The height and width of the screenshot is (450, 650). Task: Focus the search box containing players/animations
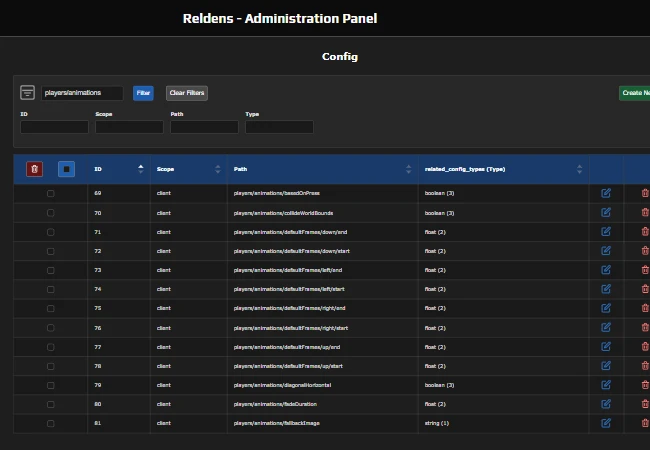82,93
